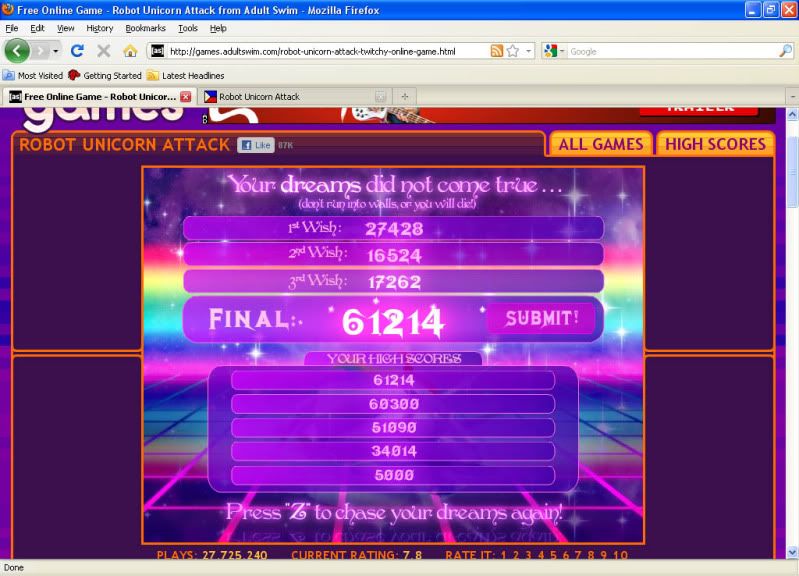Click the page scrollbar down arrow
Screen dimensions: 799x576
(x=792, y=552)
